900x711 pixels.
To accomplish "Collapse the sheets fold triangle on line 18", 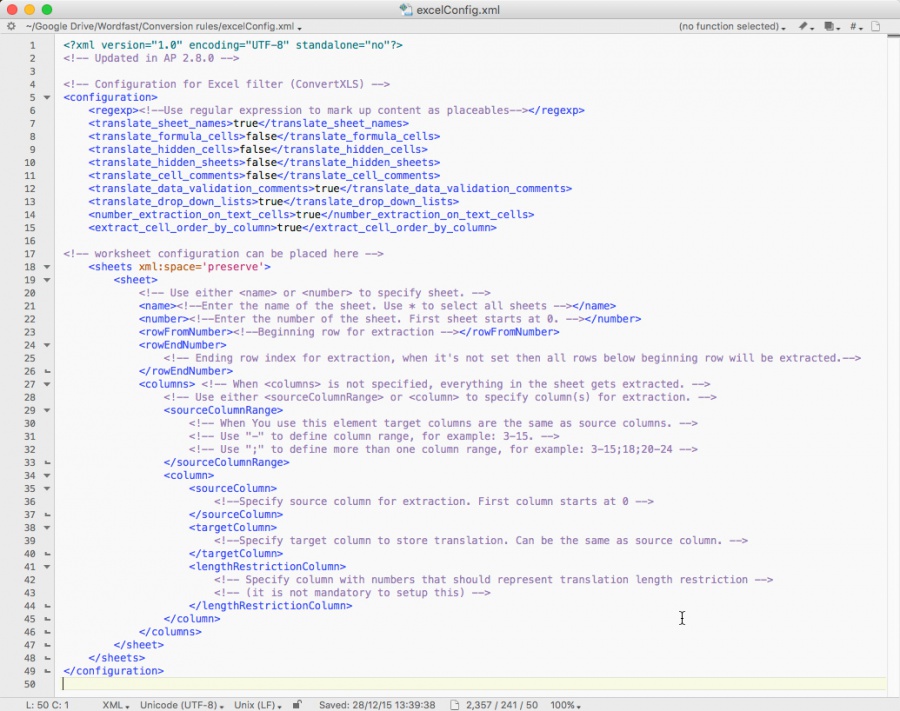I will pyautogui.click(x=47, y=267).
